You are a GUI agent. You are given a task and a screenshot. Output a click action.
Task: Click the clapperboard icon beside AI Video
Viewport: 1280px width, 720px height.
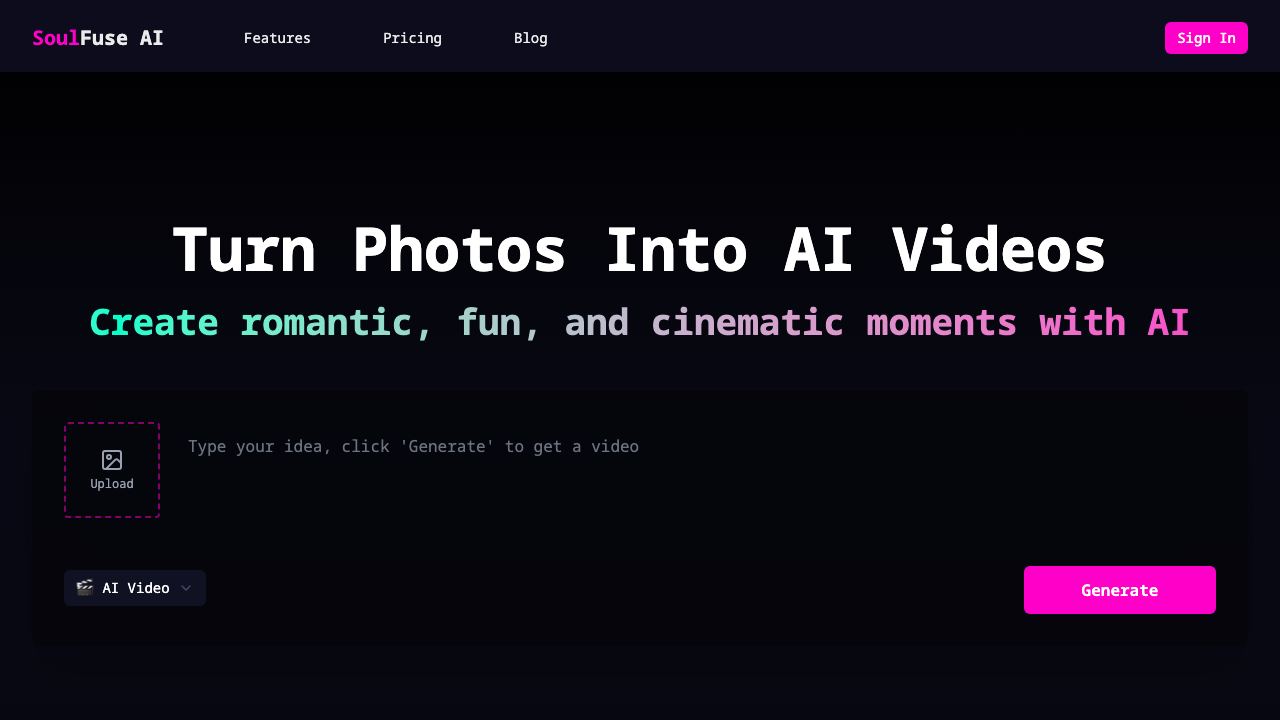tap(85, 588)
